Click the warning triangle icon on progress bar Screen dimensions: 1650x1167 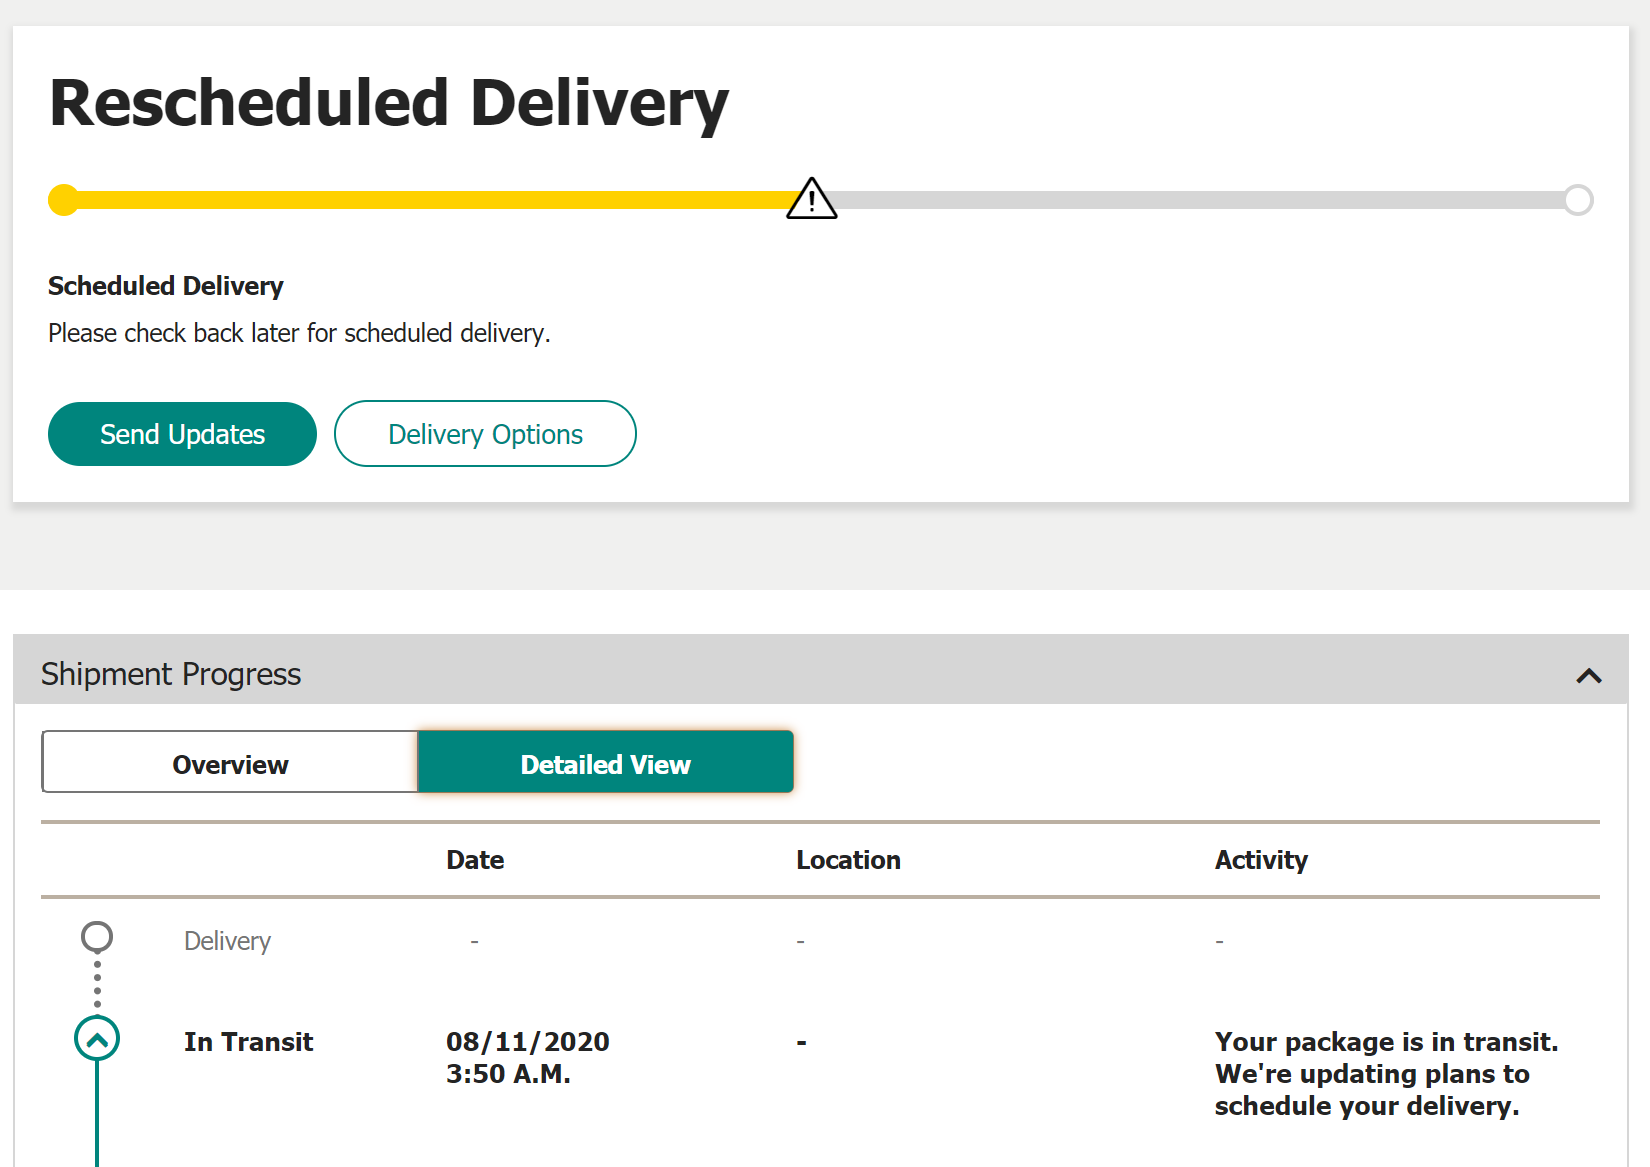pyautogui.click(x=812, y=198)
